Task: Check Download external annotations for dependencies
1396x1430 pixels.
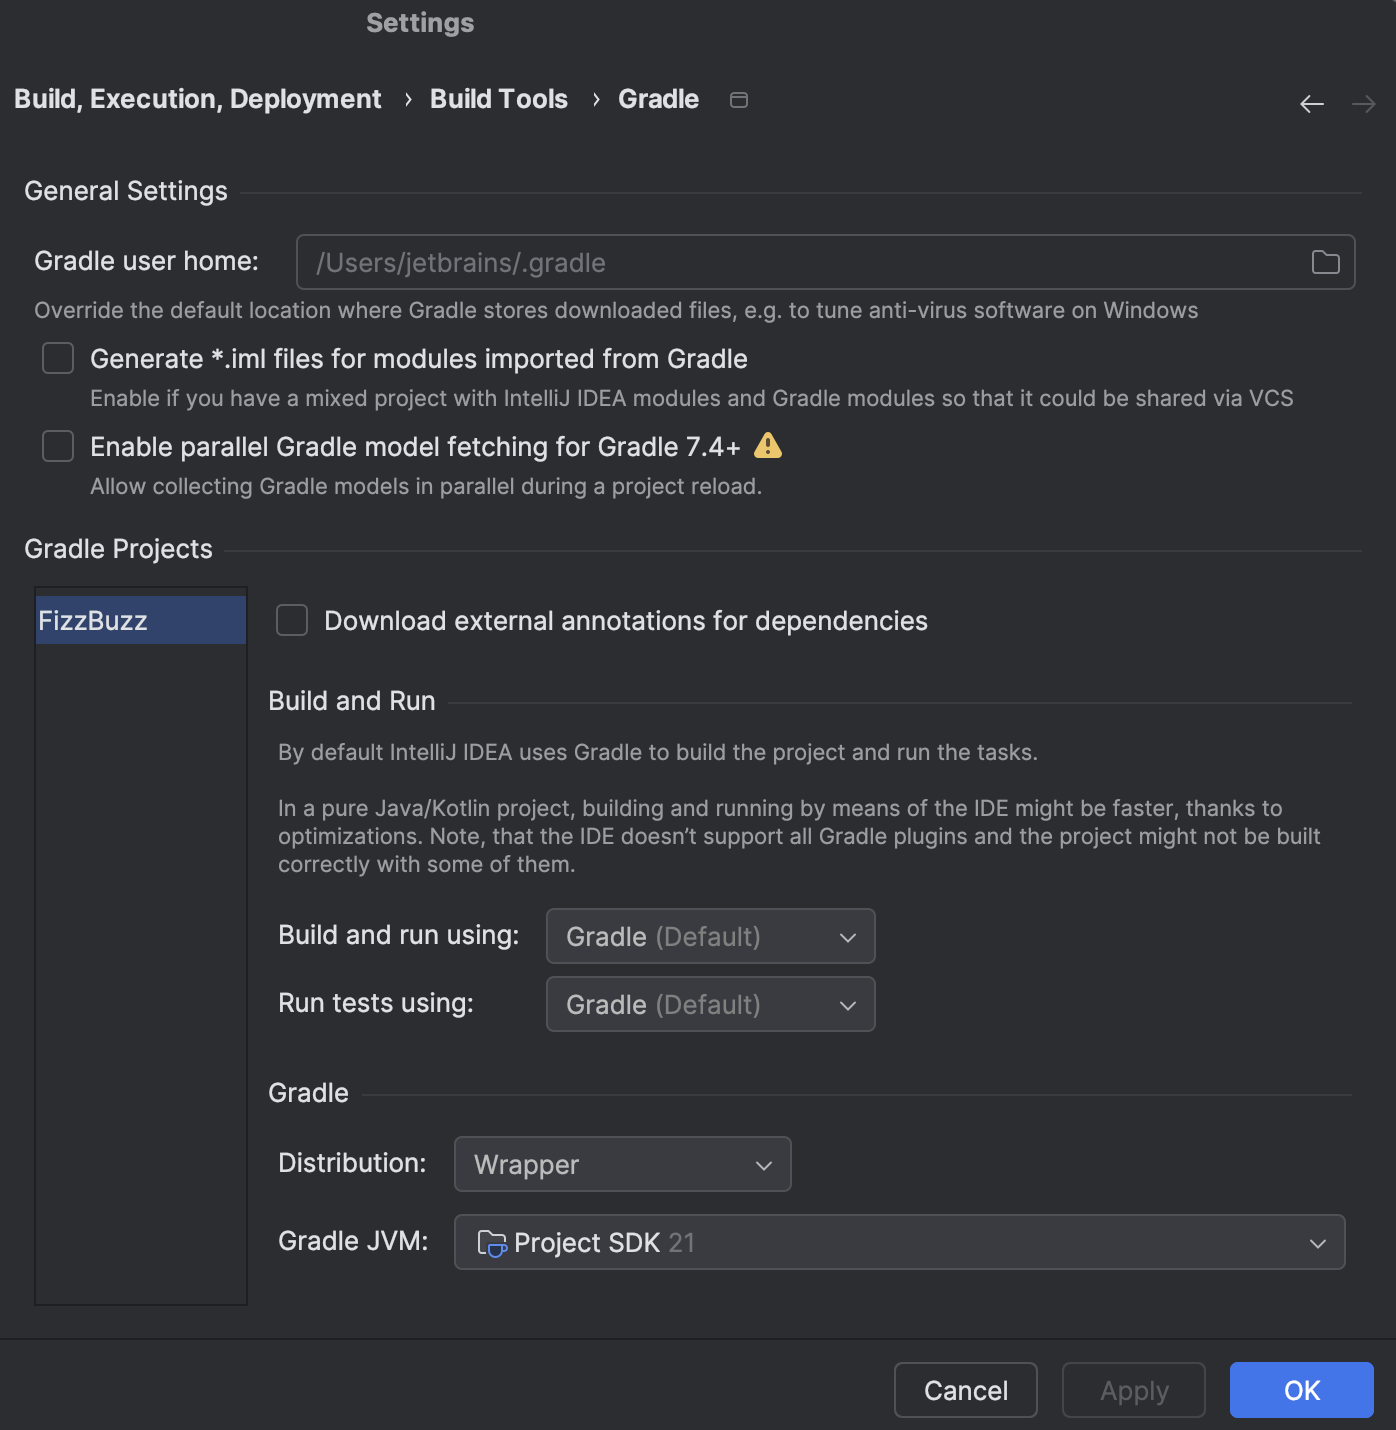Action: pos(291,620)
